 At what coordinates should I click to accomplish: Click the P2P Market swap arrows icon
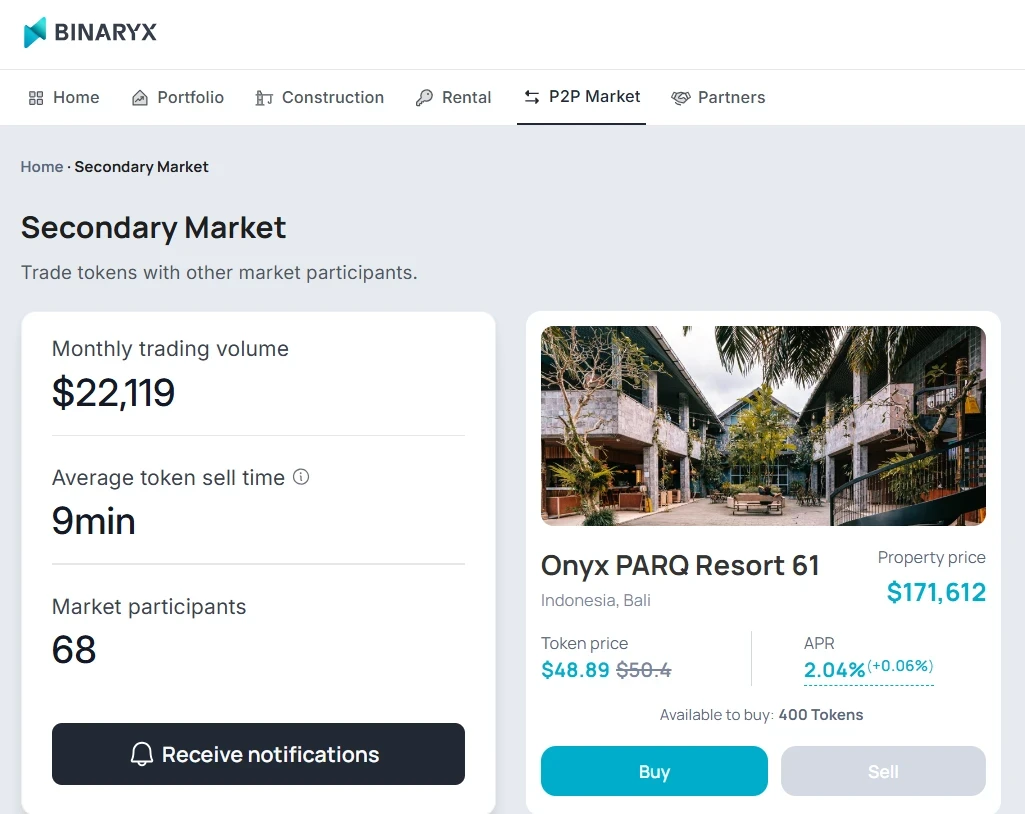pyautogui.click(x=532, y=97)
